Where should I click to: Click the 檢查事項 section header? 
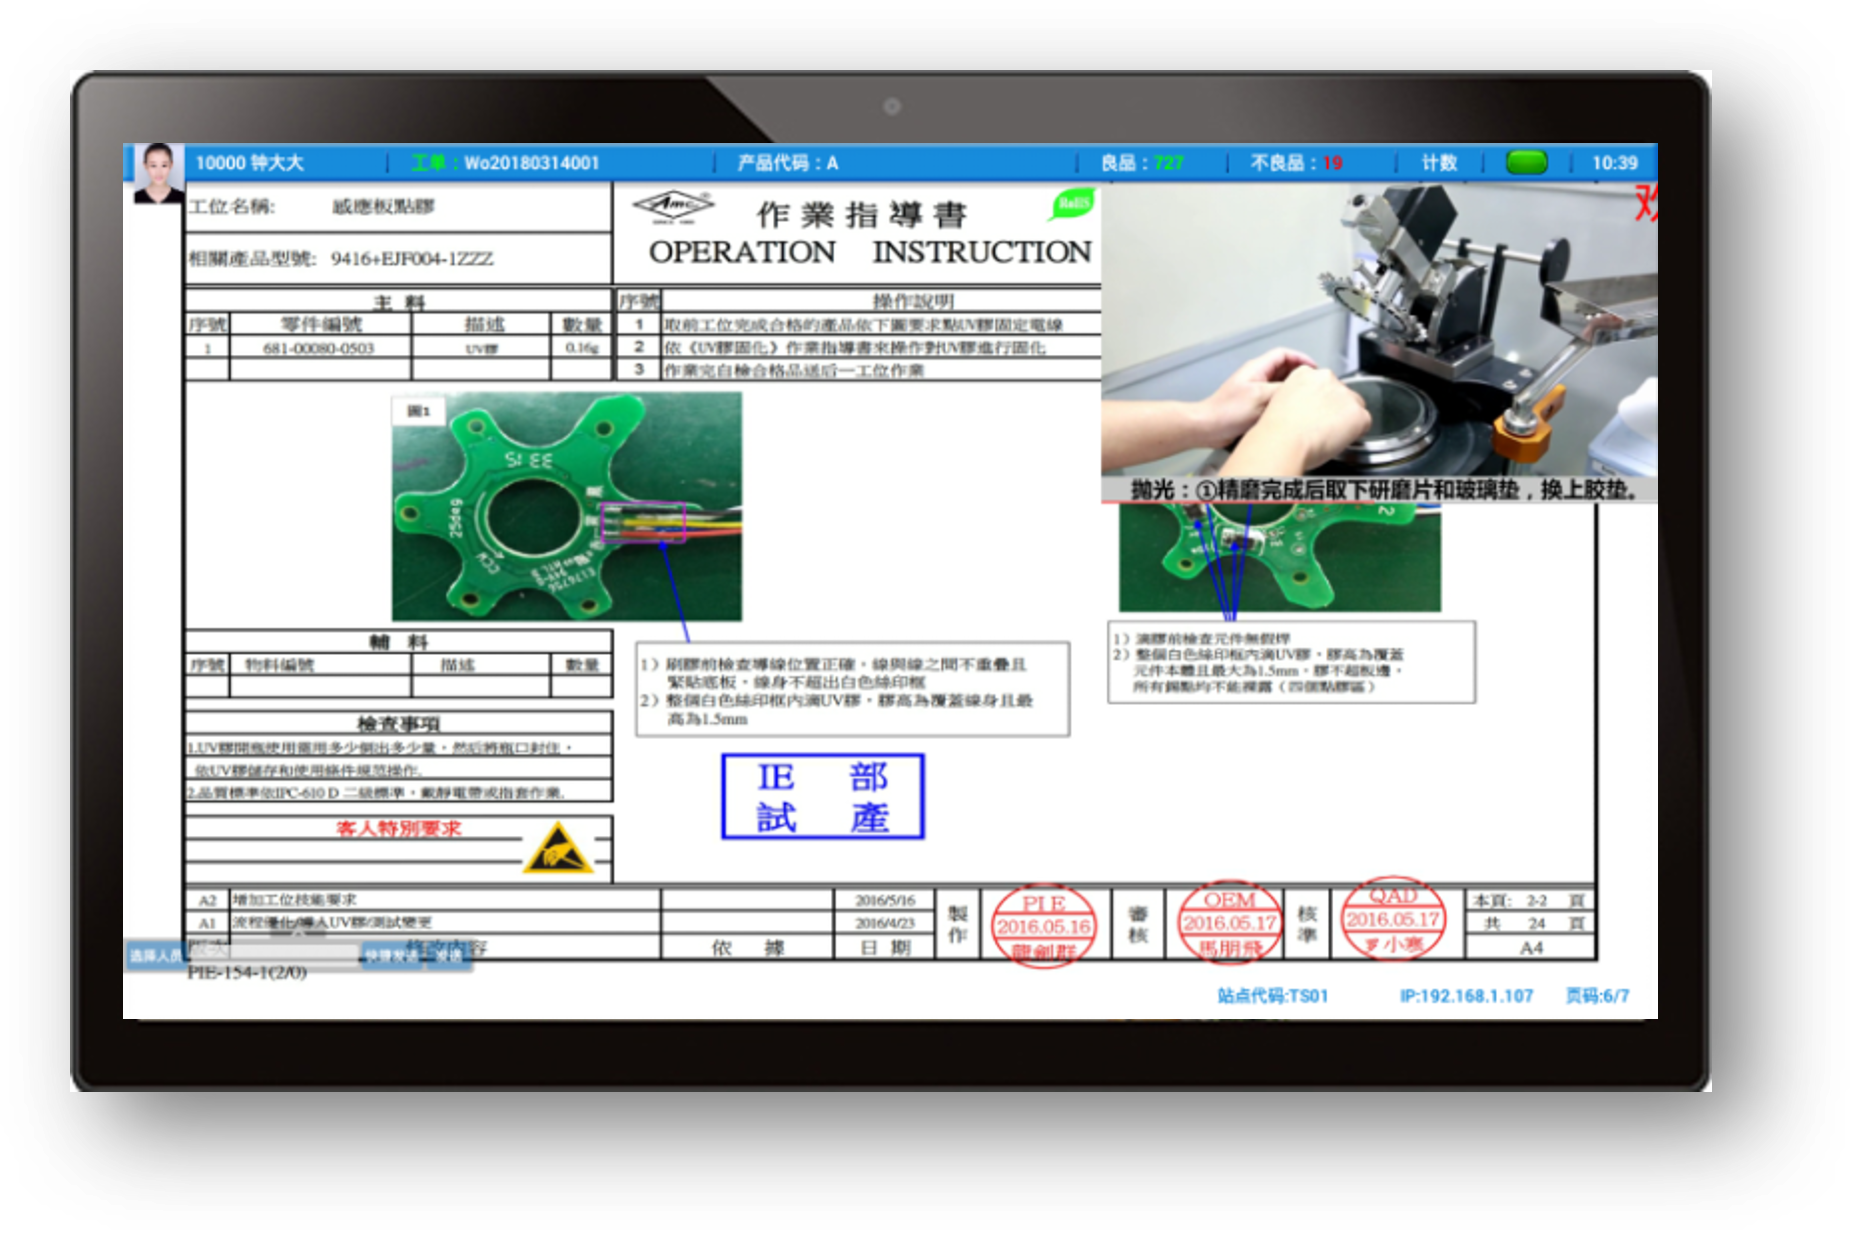tap(398, 723)
